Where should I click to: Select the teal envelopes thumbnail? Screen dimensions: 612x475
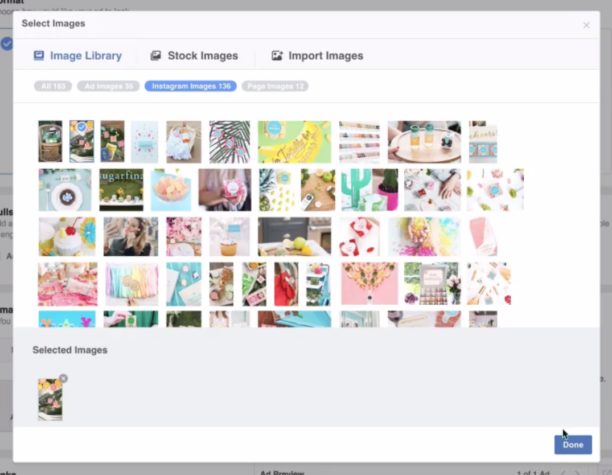click(x=184, y=284)
